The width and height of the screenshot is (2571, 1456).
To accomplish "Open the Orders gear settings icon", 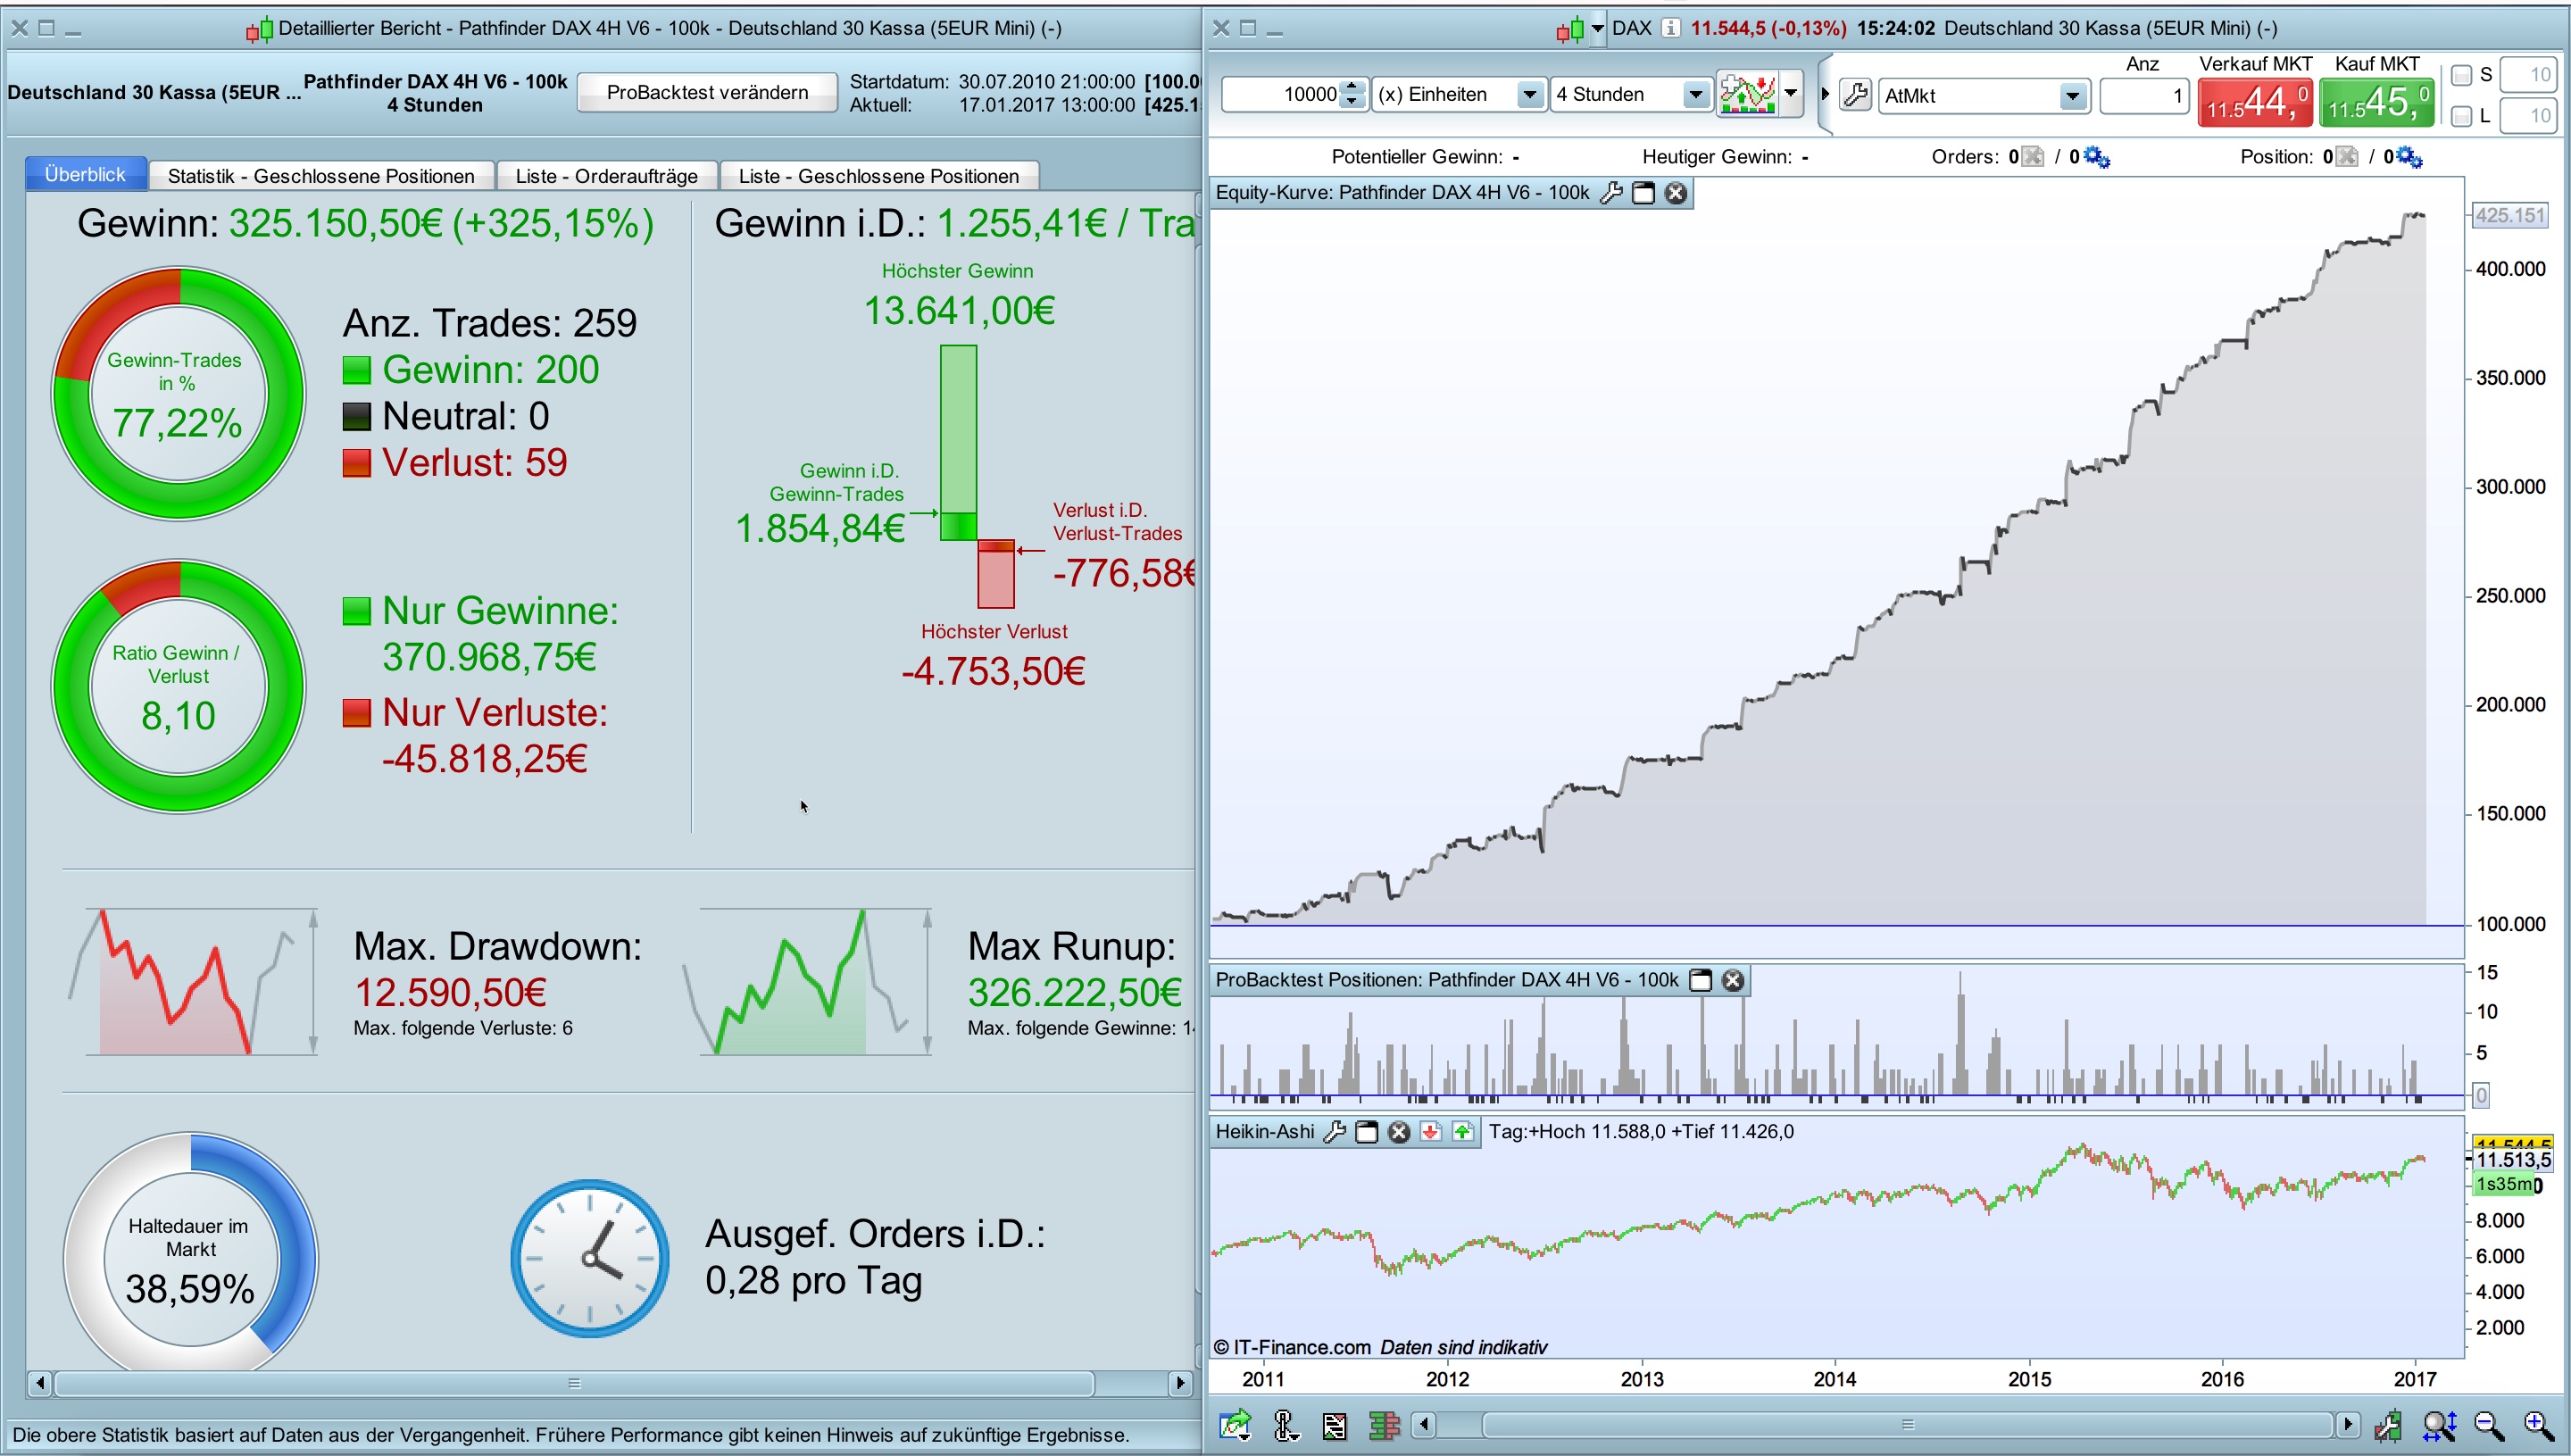I will coord(2097,157).
